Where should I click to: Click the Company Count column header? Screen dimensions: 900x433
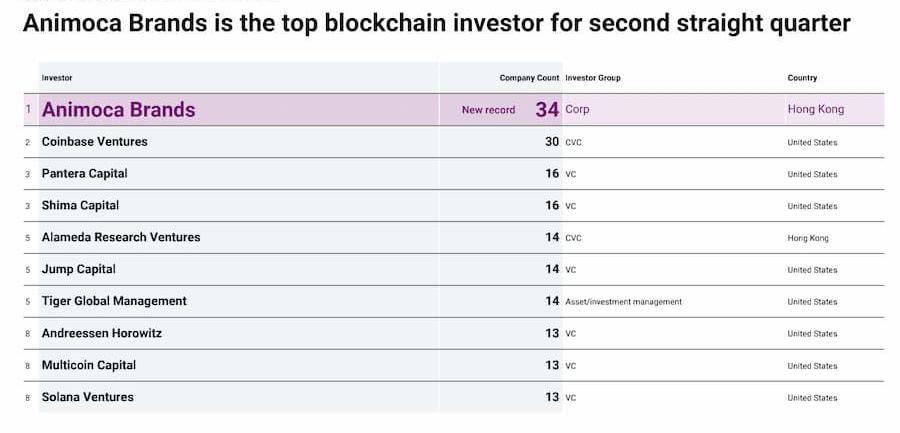529,78
